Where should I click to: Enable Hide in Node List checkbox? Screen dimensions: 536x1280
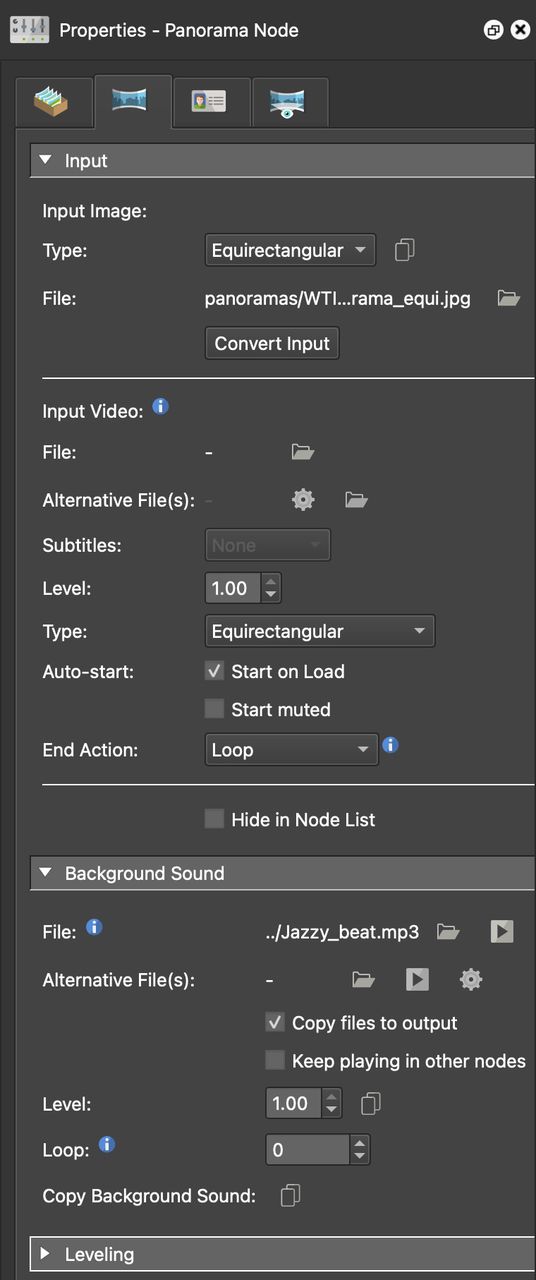click(x=214, y=819)
